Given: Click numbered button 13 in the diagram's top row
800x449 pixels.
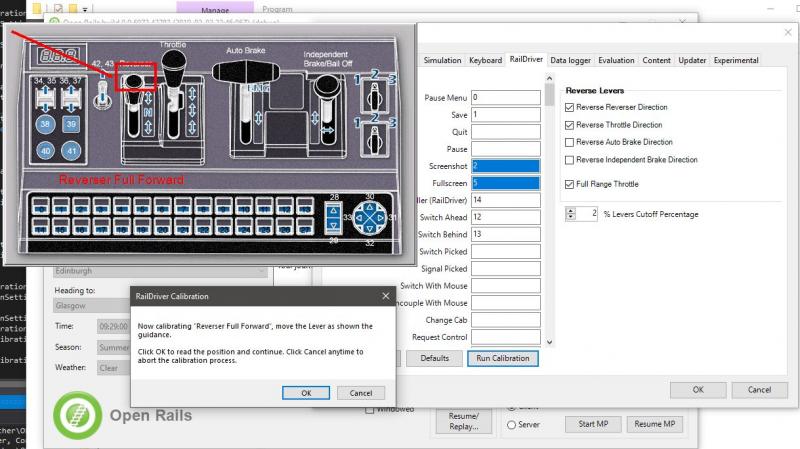Looking at the screenshot, I should pos(305,207).
